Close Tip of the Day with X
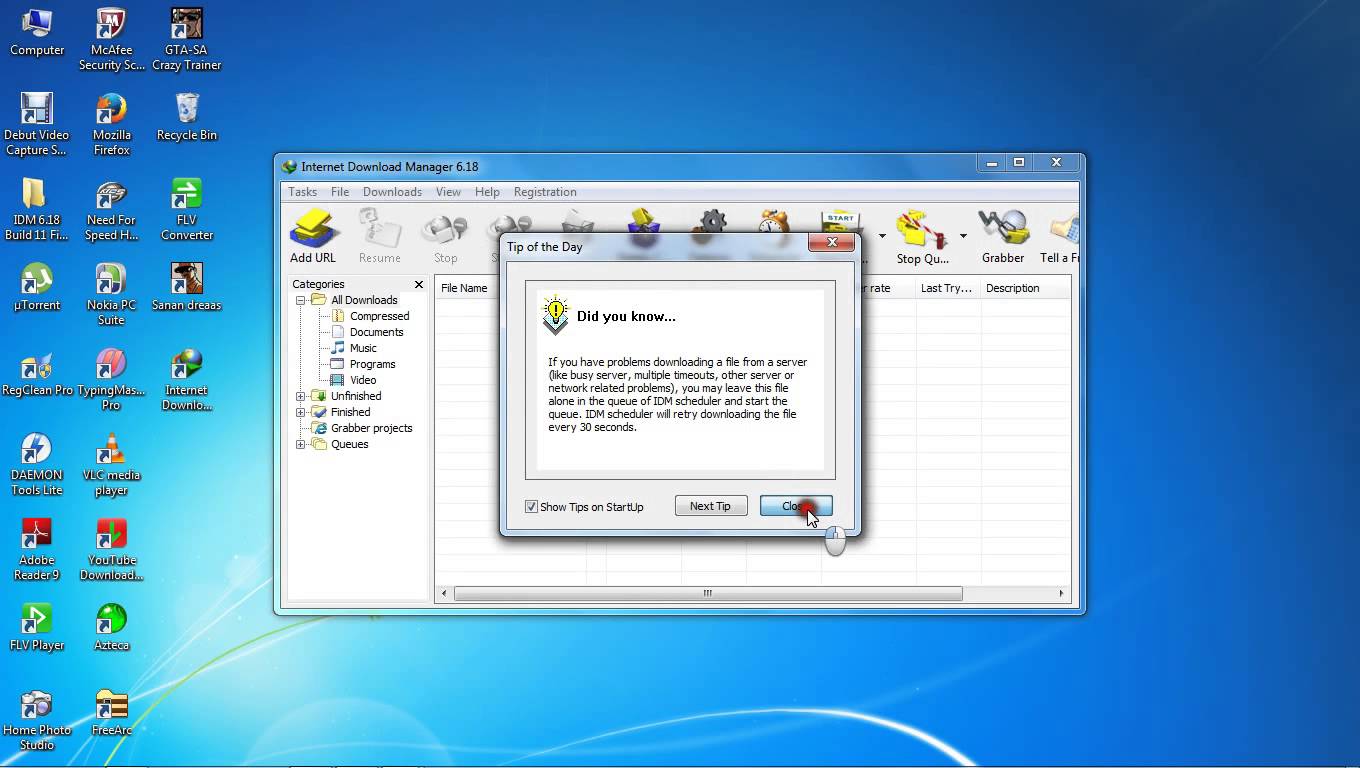This screenshot has width=1360, height=768. coord(831,242)
